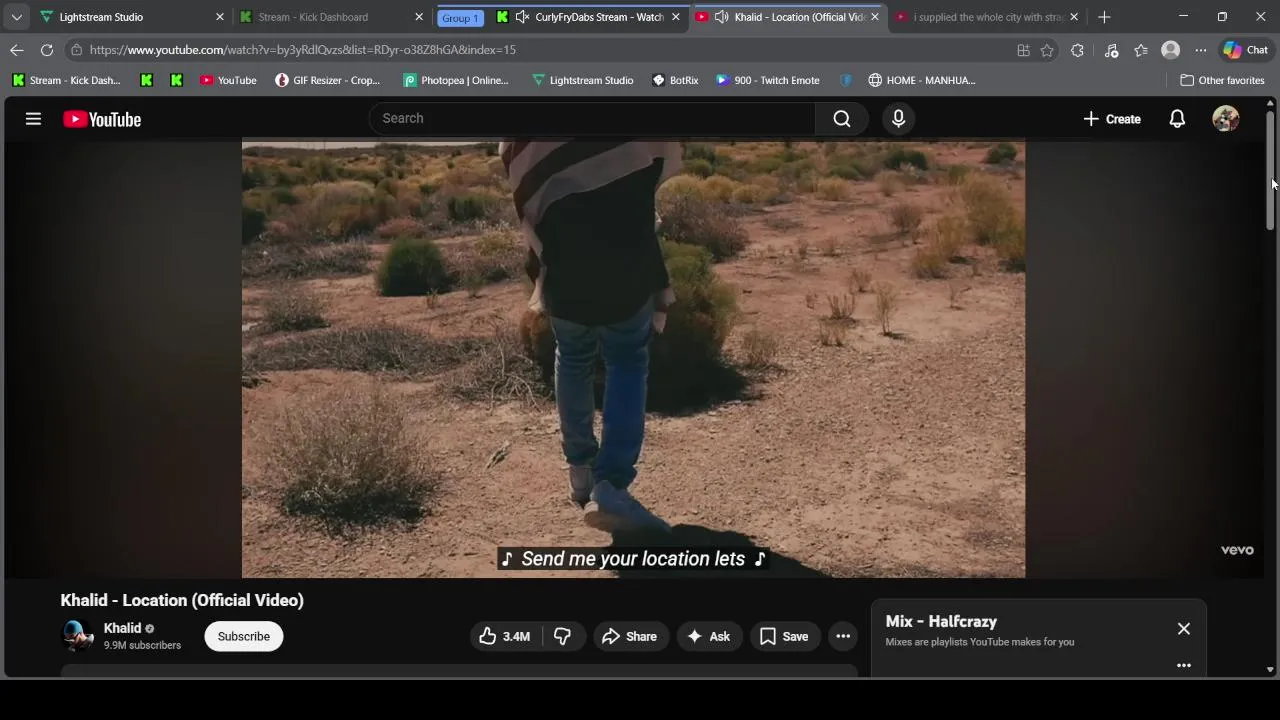Save video to playlist

coord(784,636)
